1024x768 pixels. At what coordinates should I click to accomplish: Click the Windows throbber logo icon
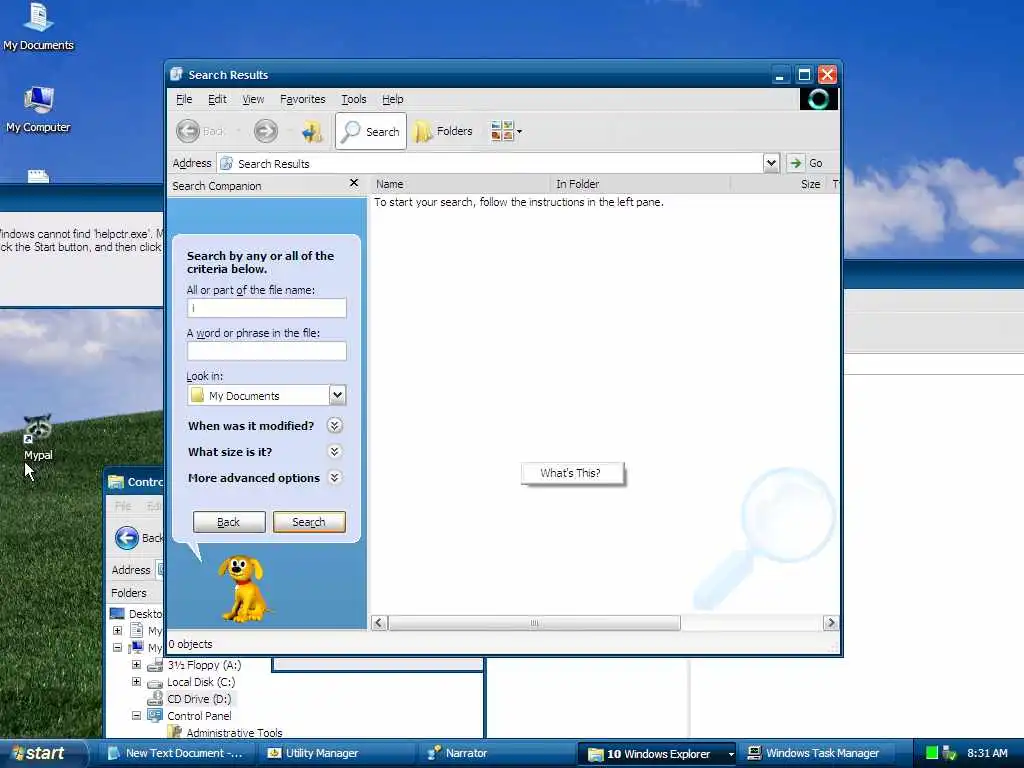818,99
